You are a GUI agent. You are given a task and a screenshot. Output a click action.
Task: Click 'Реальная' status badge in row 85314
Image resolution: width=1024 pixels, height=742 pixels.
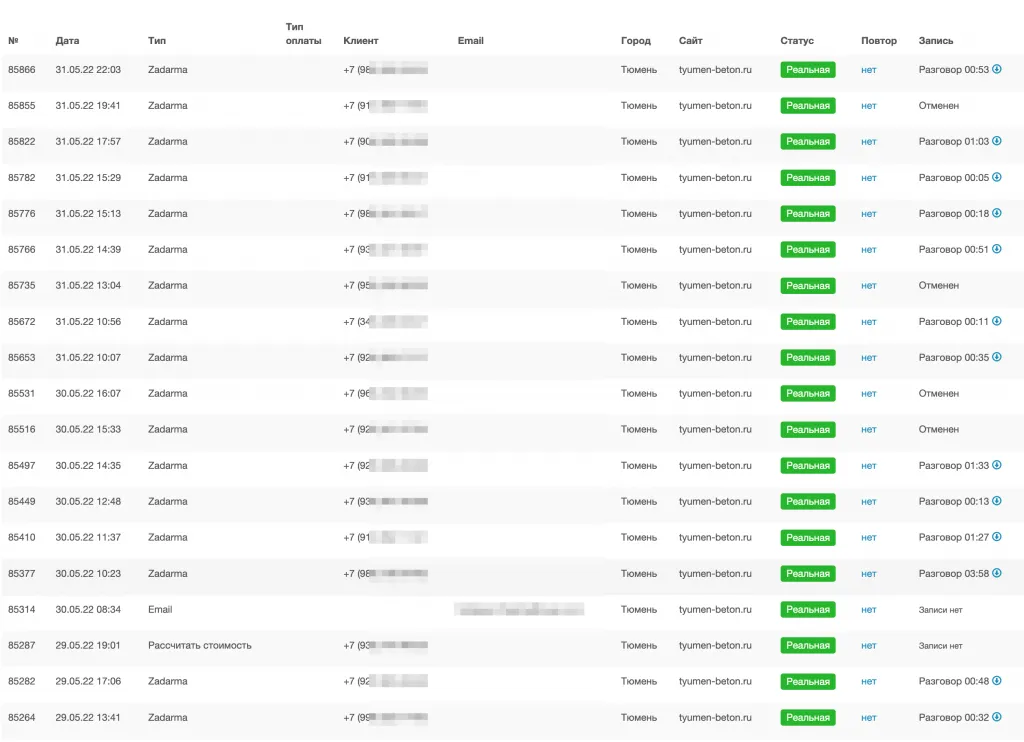point(807,610)
